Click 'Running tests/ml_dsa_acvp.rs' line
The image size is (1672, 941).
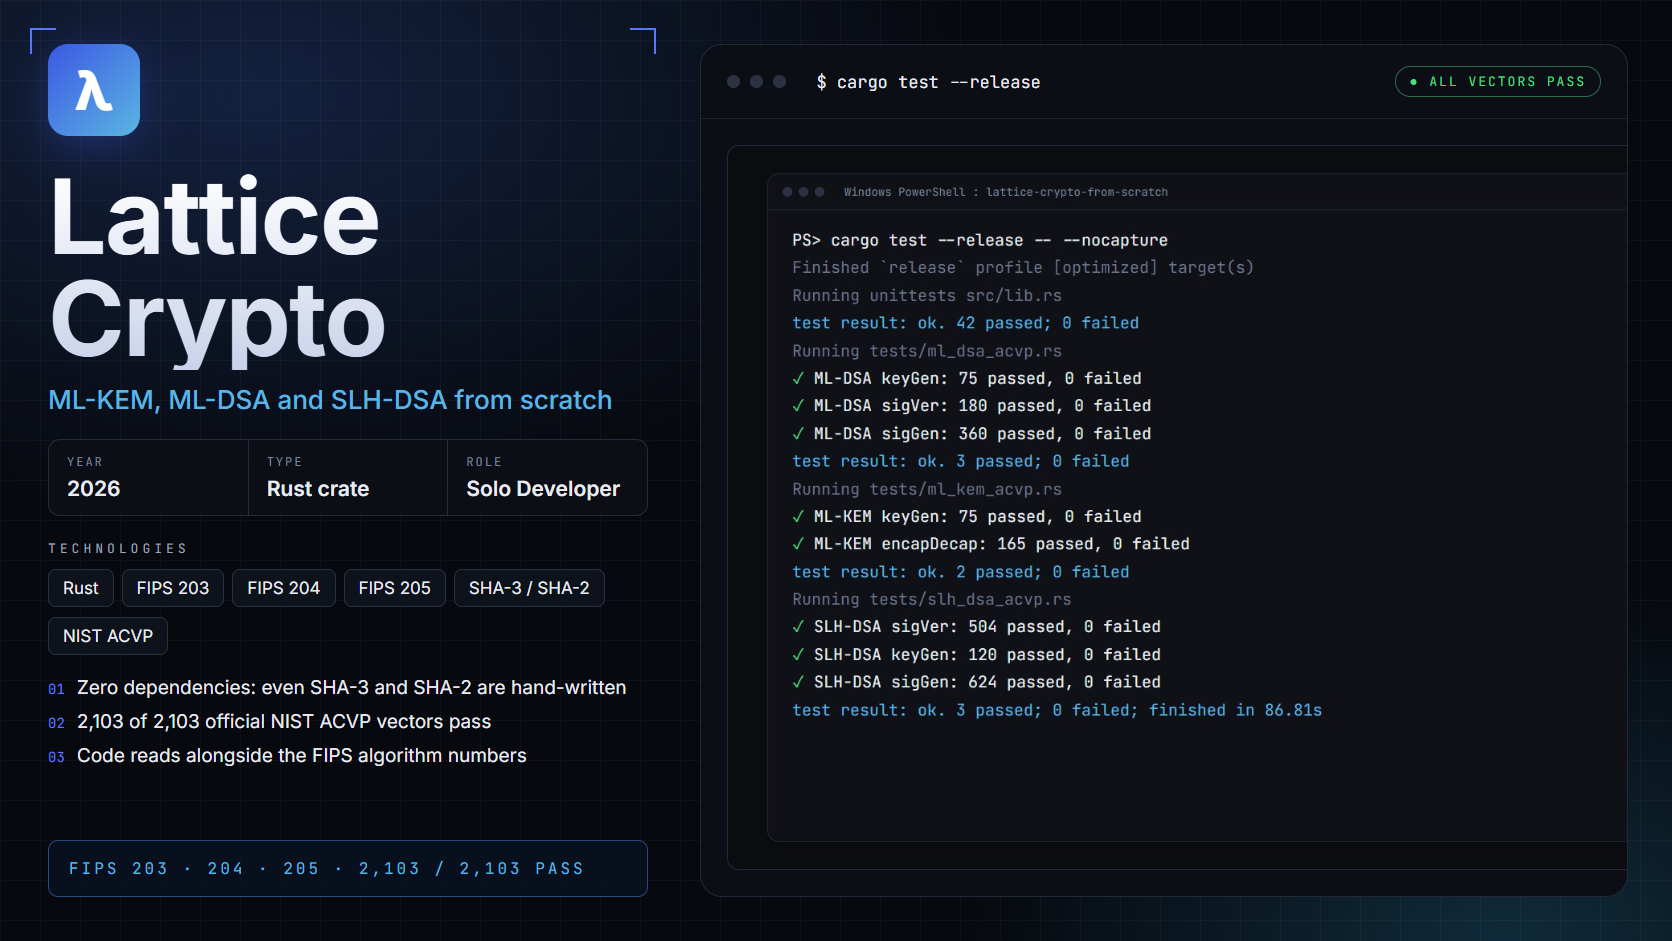pyautogui.click(x=927, y=351)
